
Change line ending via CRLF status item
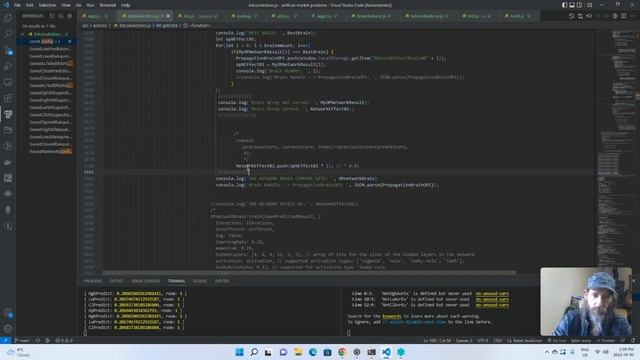tap(498, 340)
